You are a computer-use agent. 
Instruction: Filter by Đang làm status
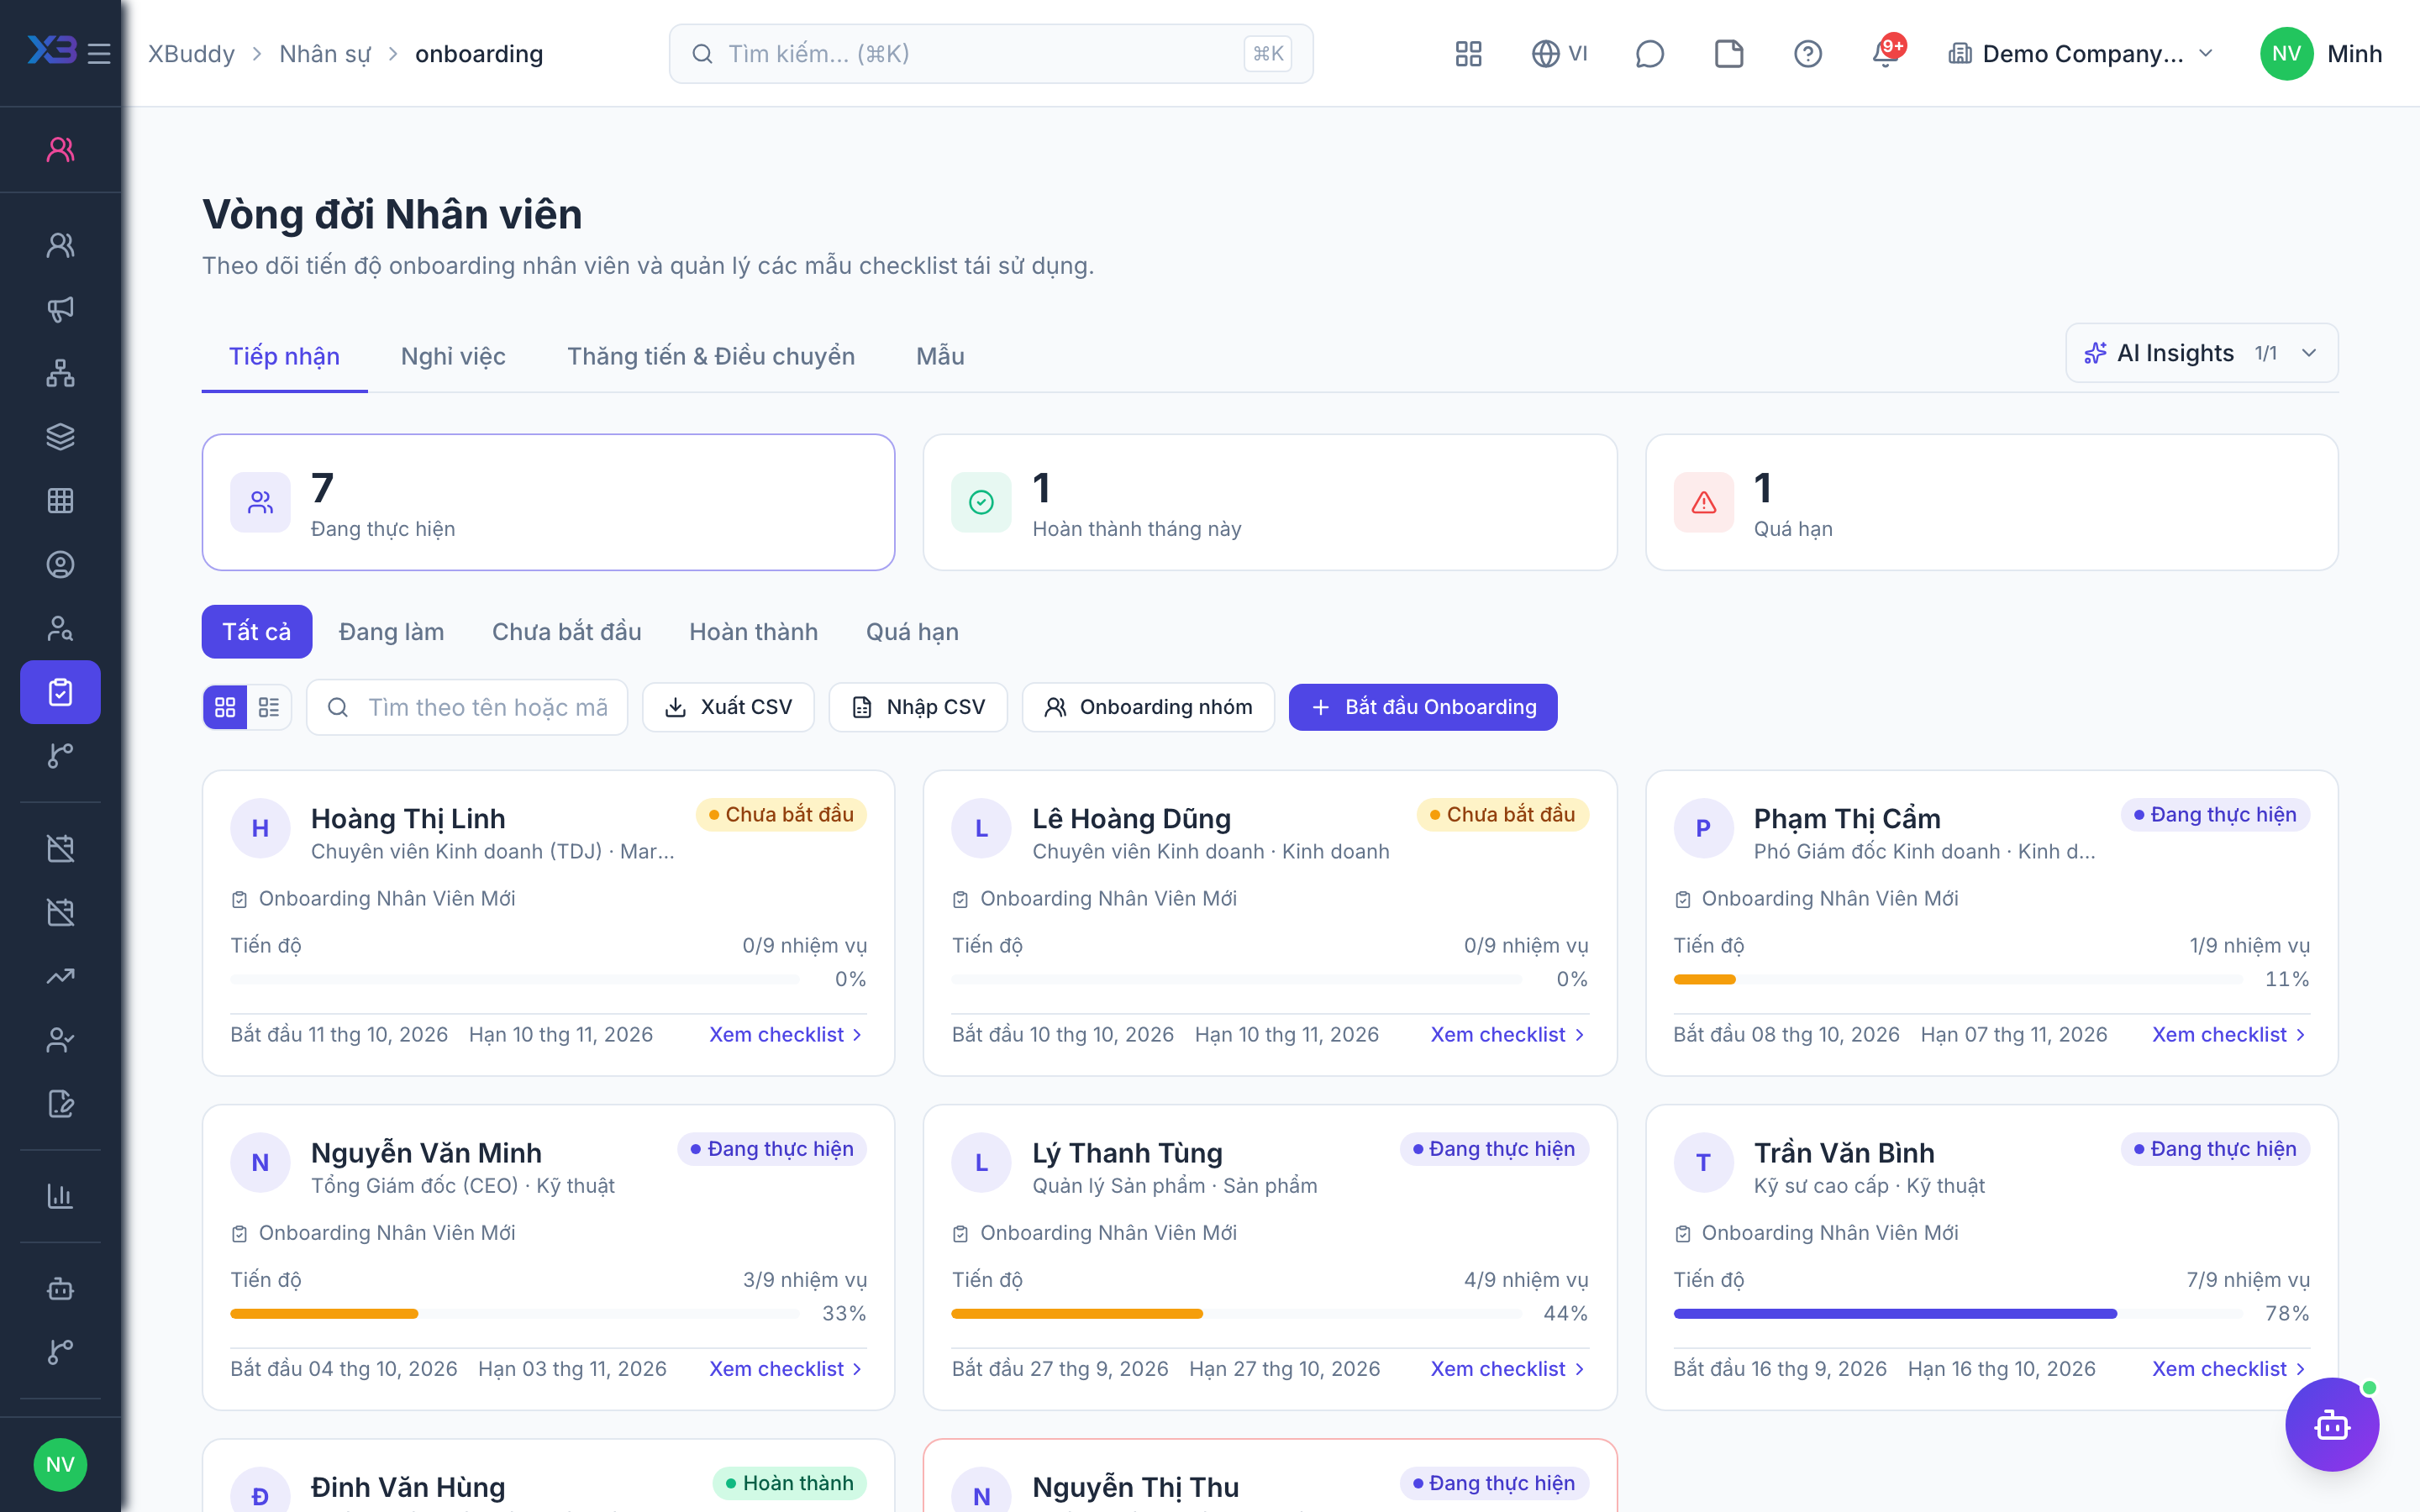pyautogui.click(x=391, y=632)
